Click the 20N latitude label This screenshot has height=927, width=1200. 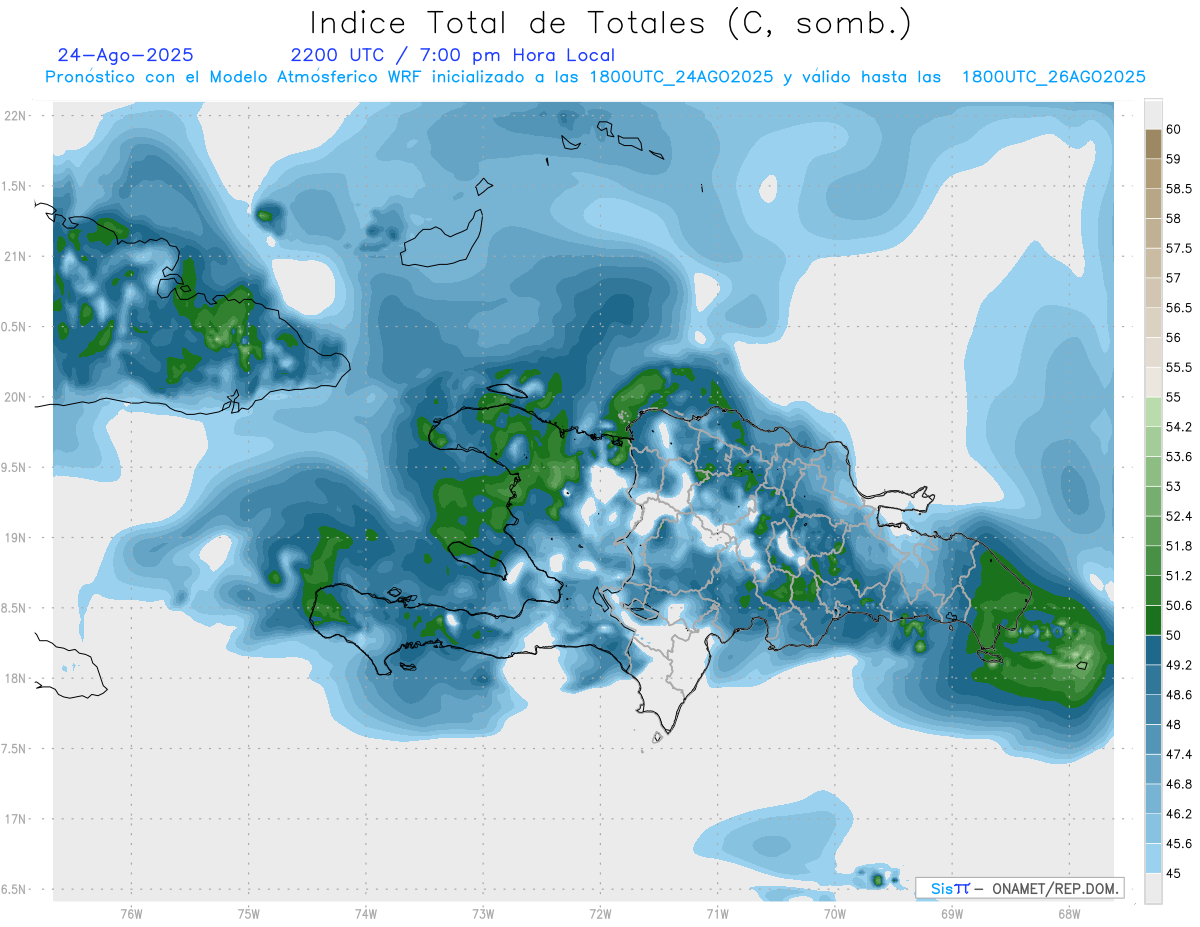click(16, 397)
